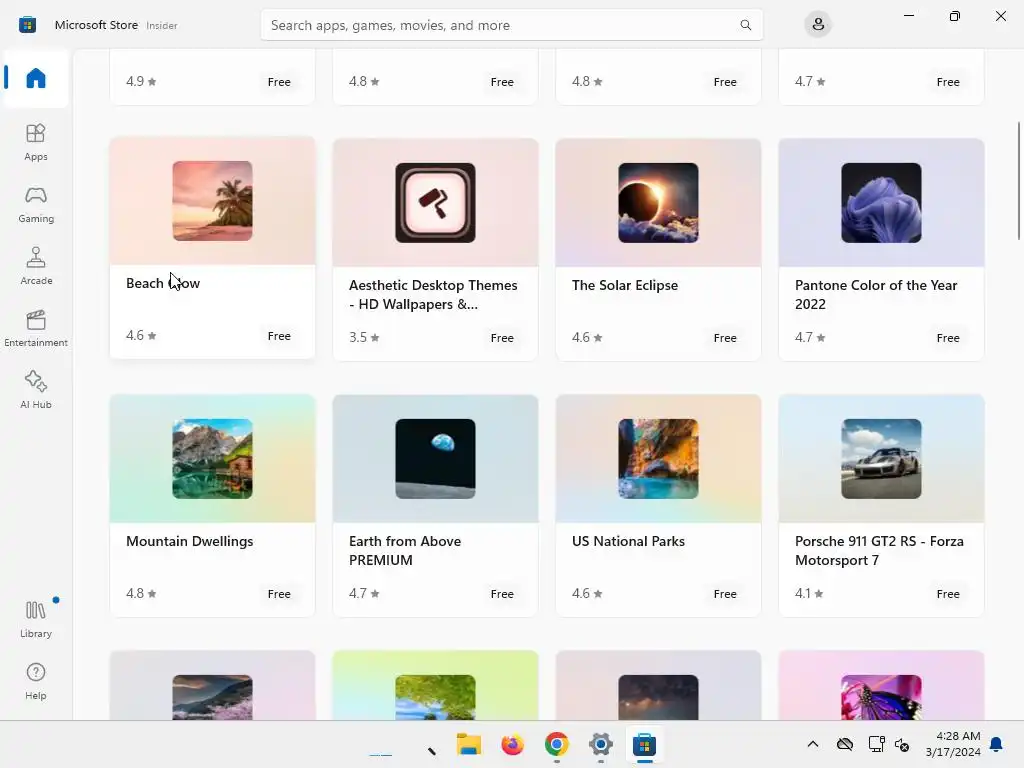Click the notification bell in the taskbar
The height and width of the screenshot is (768, 1024).
click(x=996, y=744)
